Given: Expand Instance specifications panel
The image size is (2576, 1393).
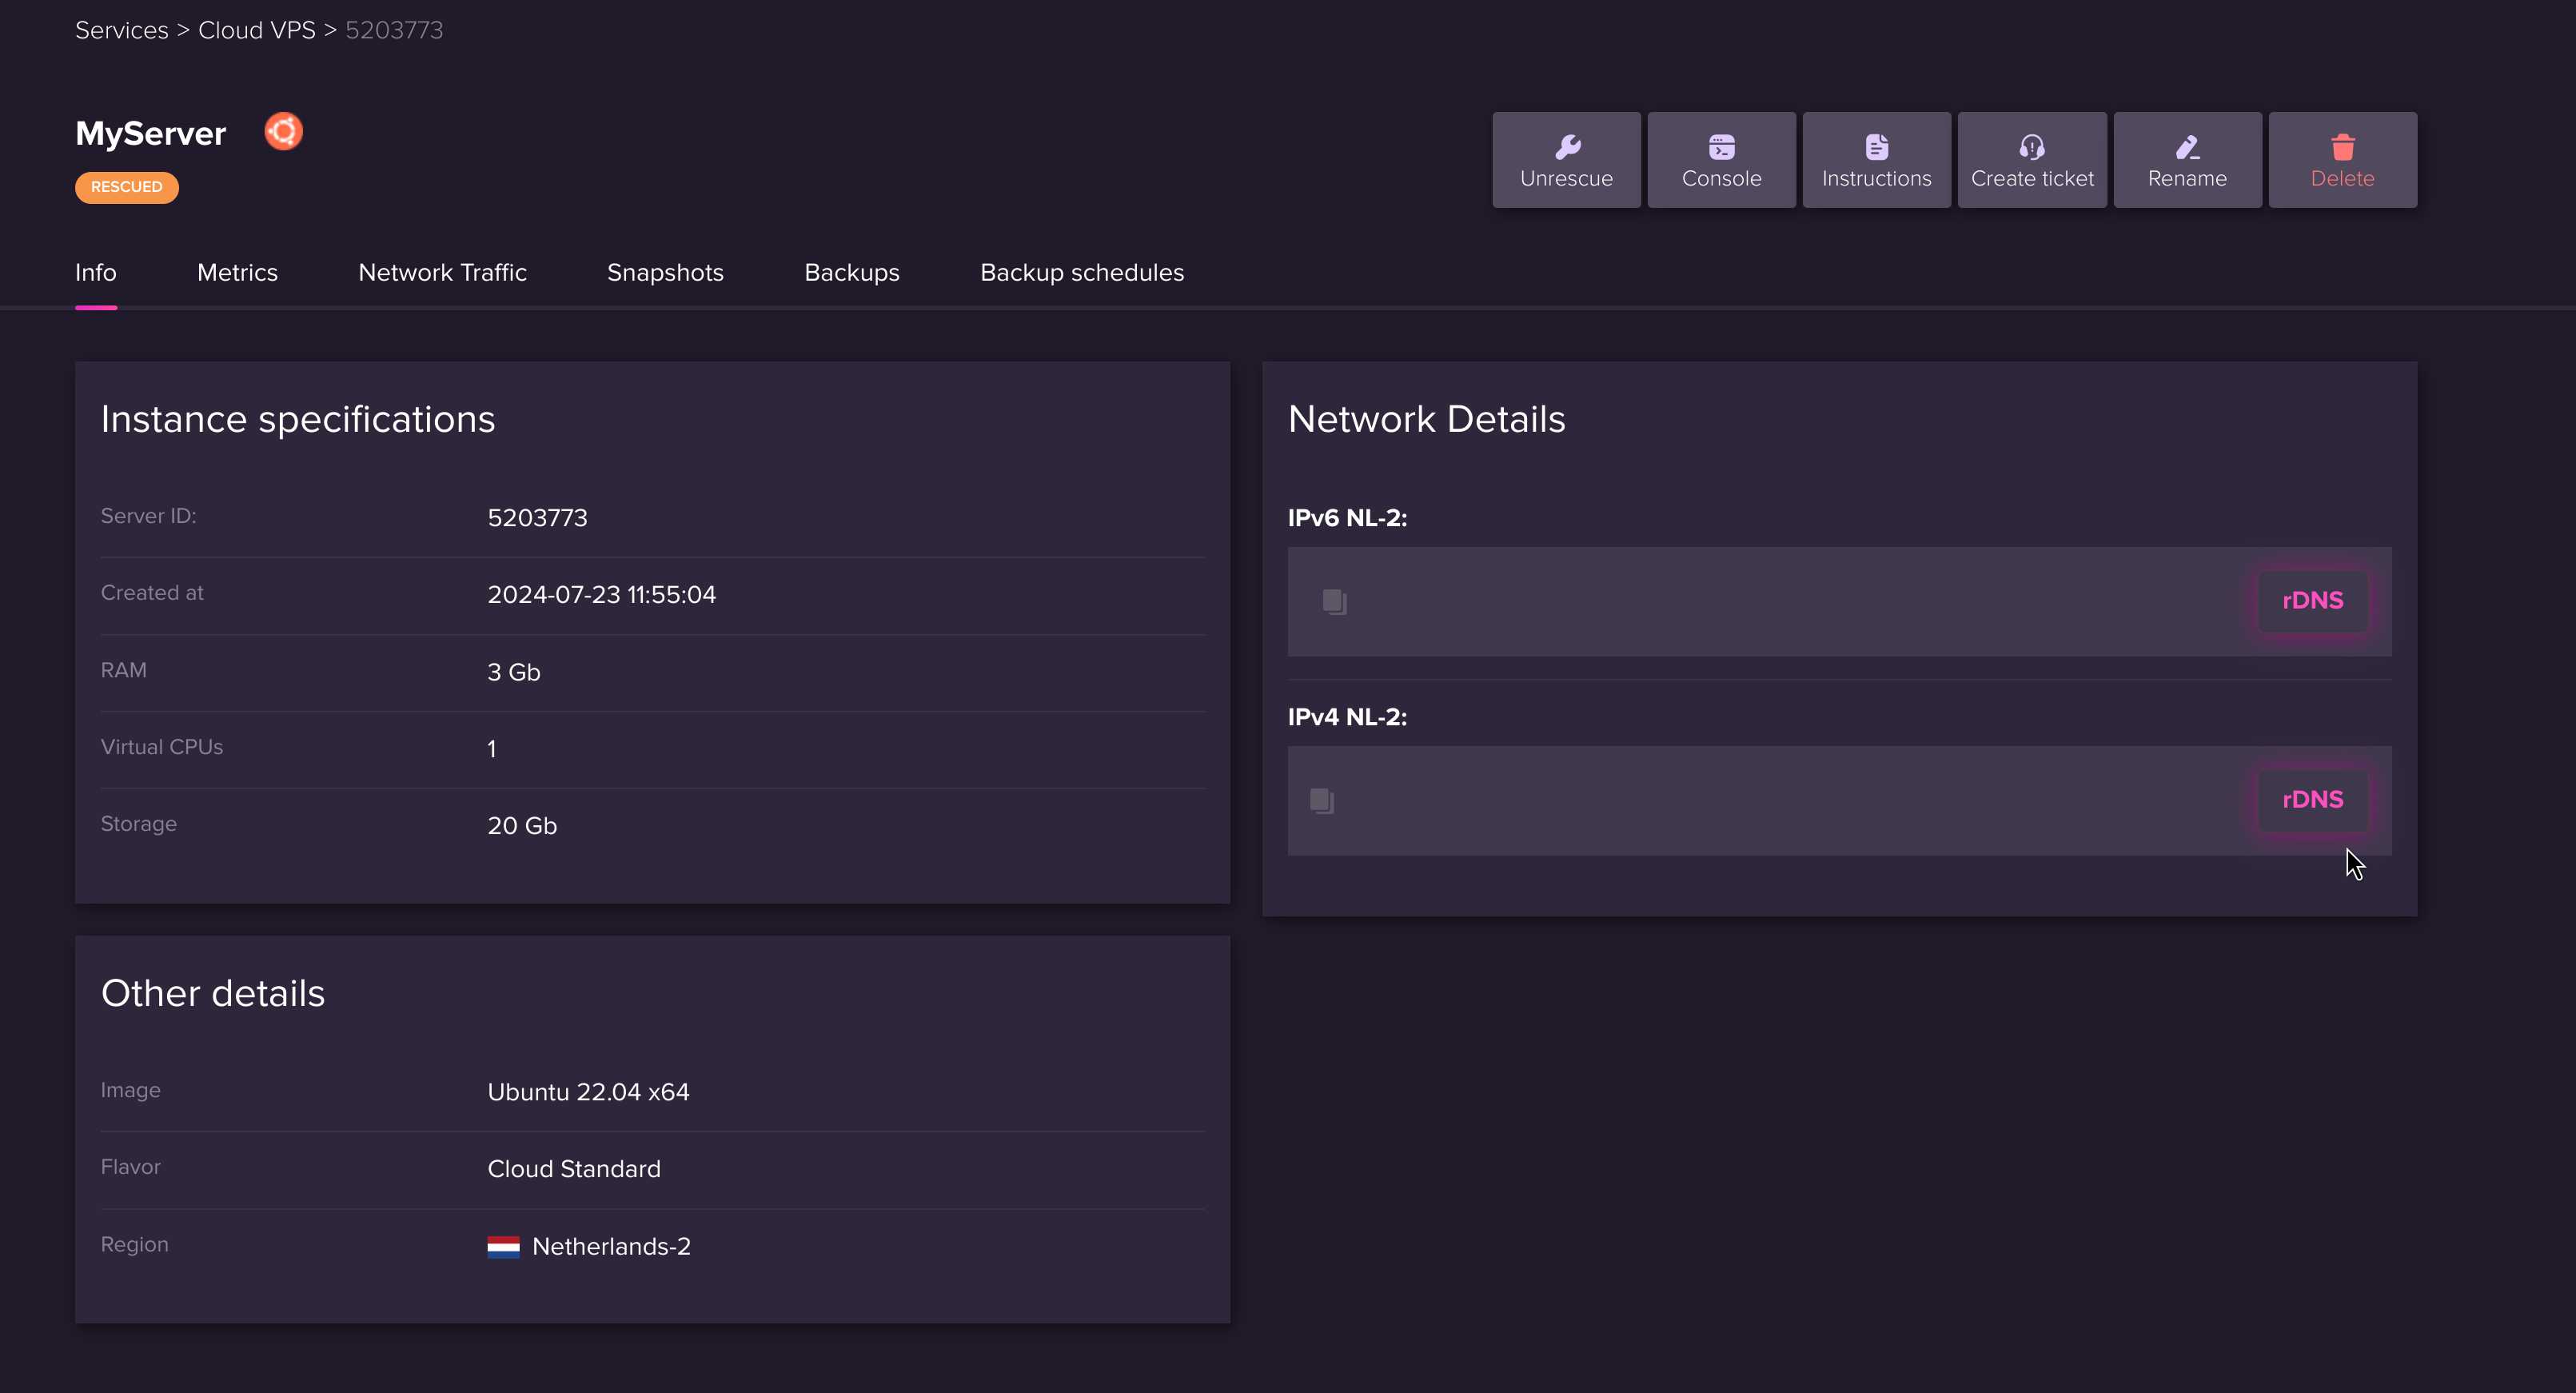Looking at the screenshot, I should click(297, 418).
